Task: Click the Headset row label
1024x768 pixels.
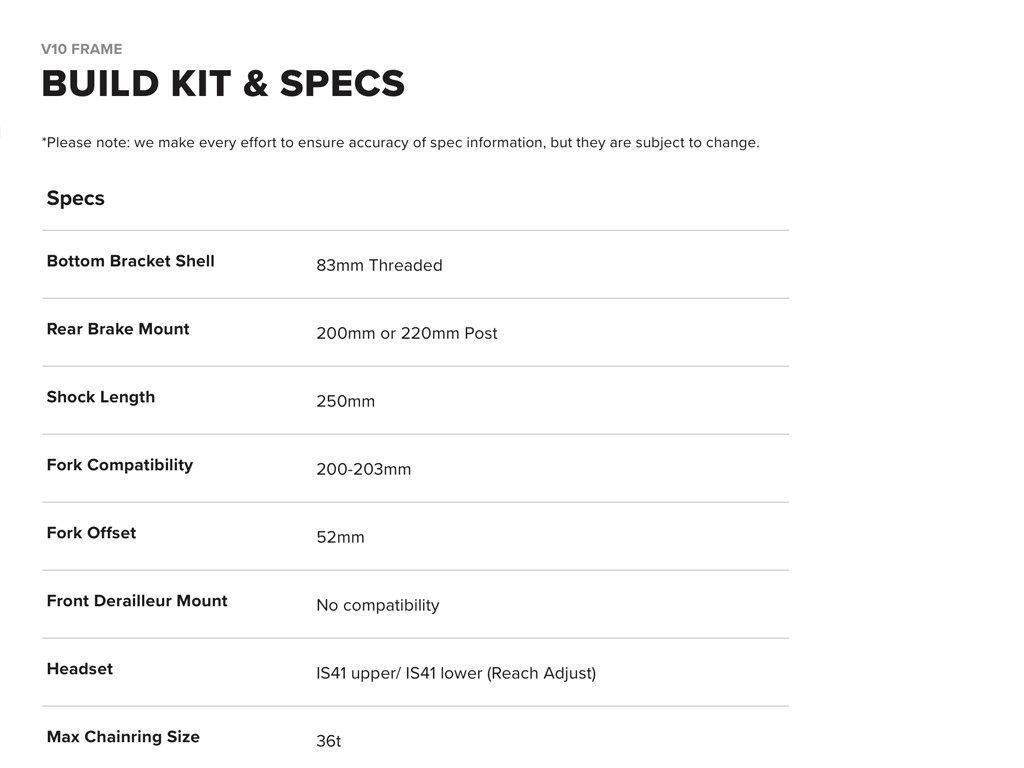Action: tap(80, 669)
